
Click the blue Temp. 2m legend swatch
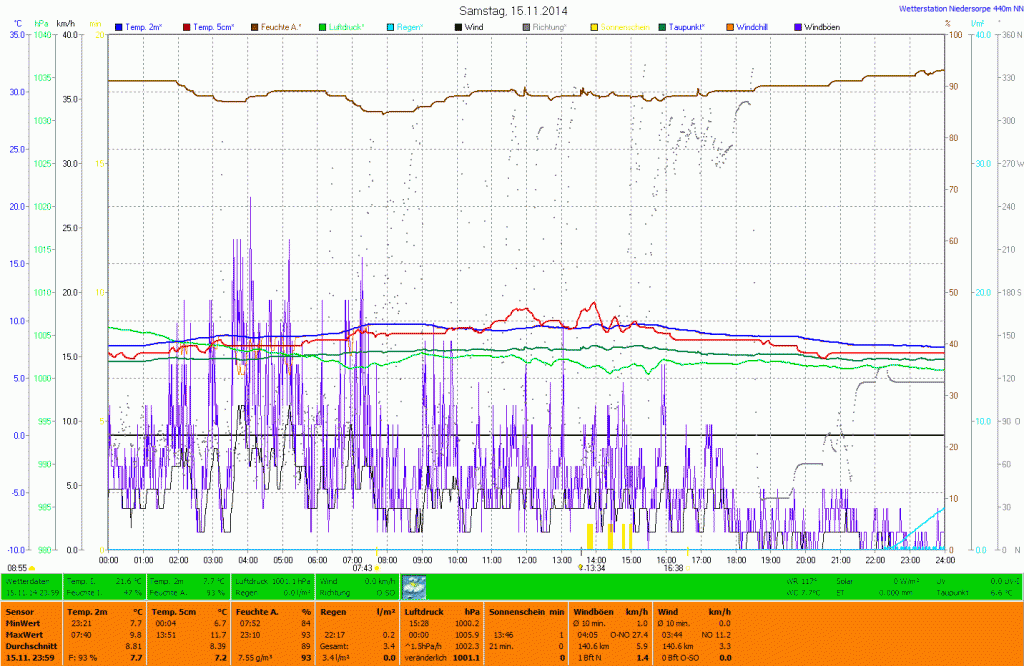120,25
